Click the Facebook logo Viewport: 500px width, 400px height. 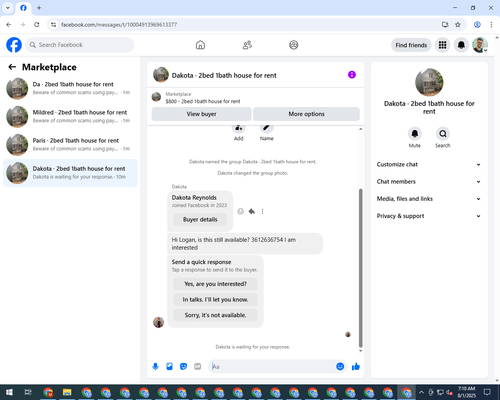14,45
